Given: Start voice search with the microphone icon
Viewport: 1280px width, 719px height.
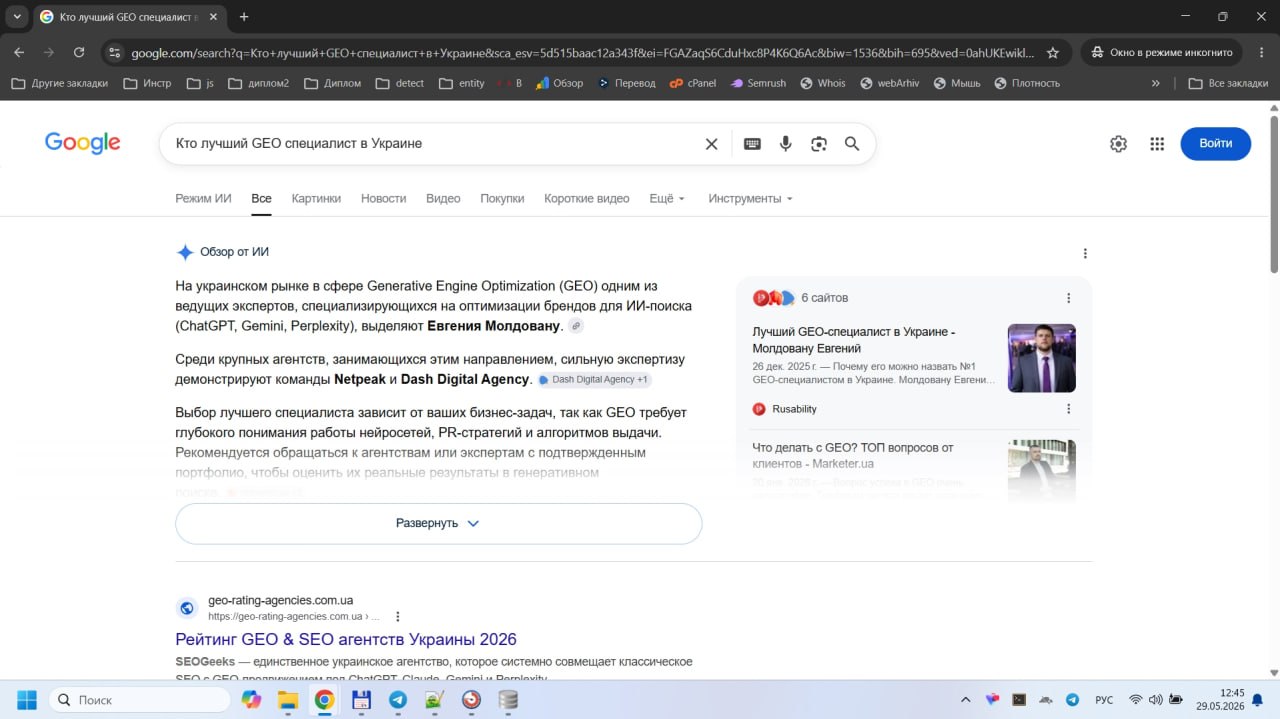Looking at the screenshot, I should (786, 144).
